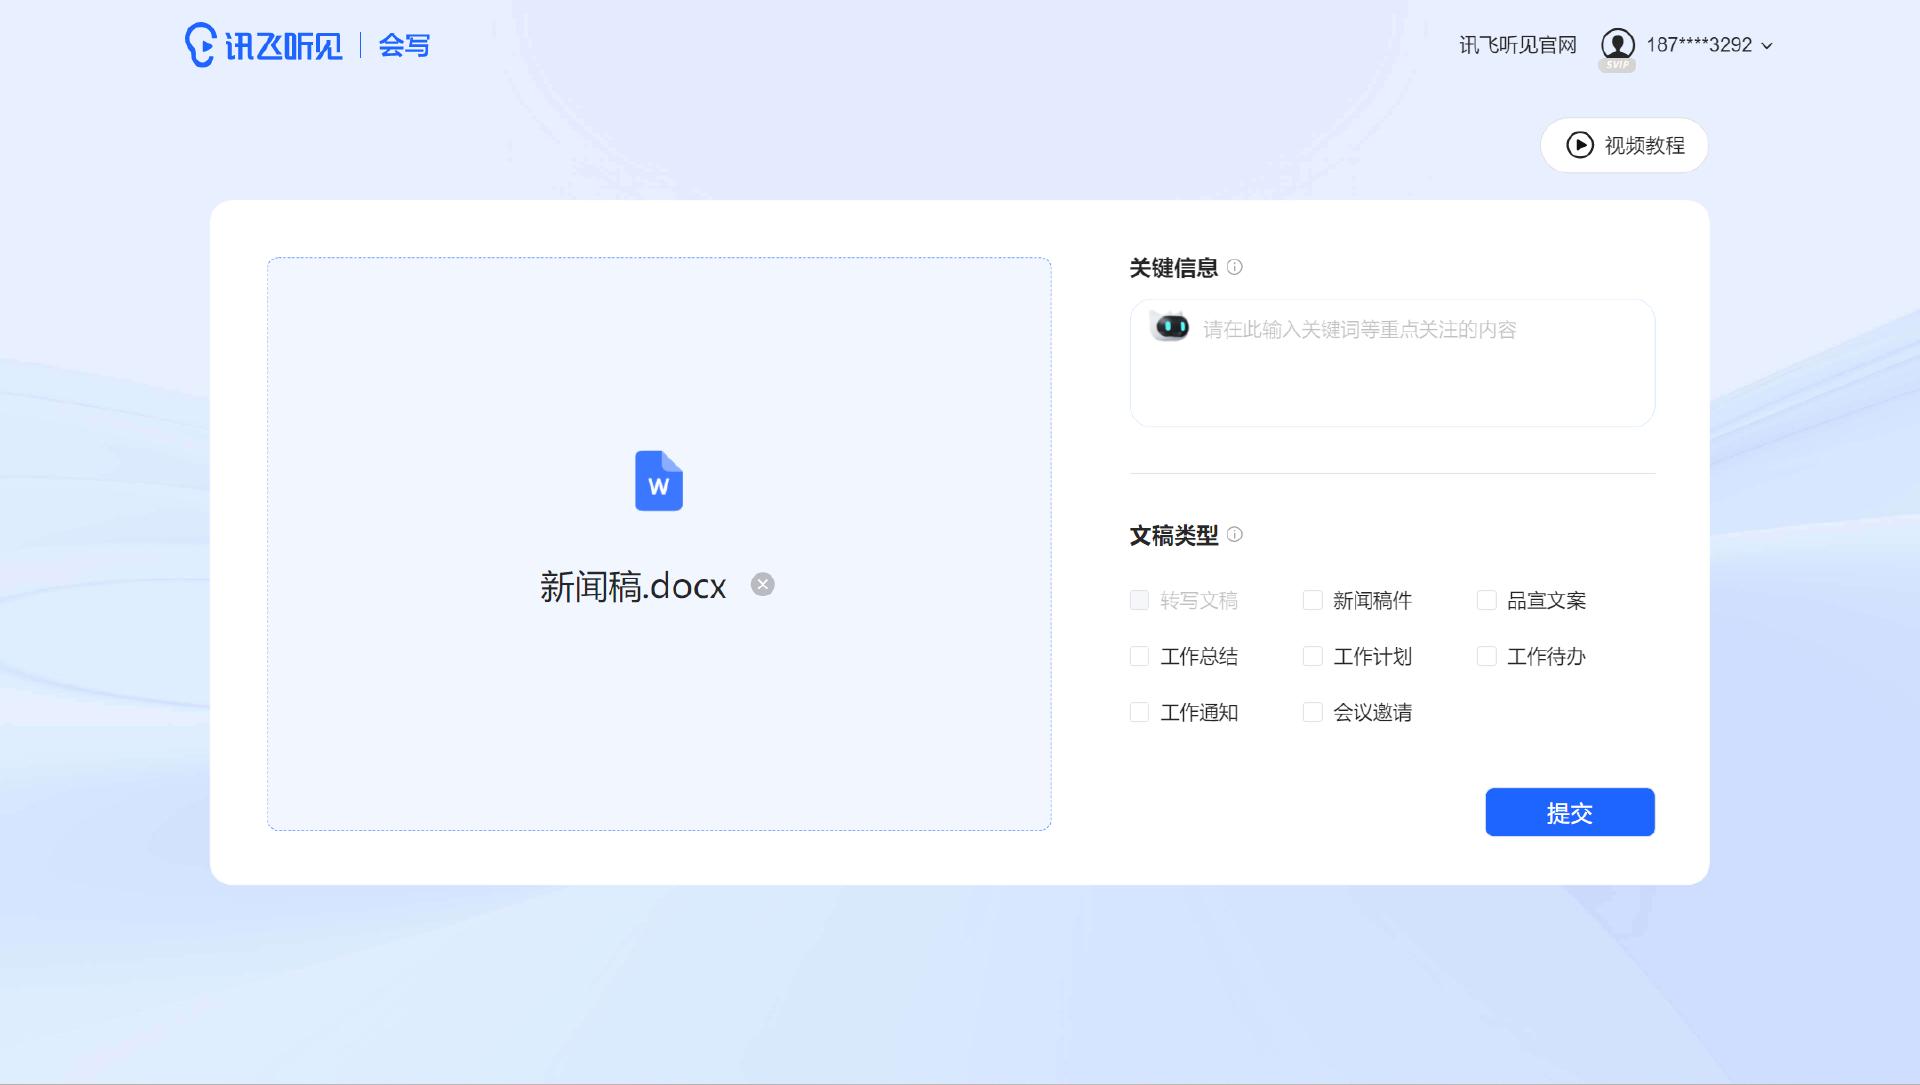Remove the uploaded 新闻稿.docx file
Viewport: 1920px width, 1085px height.
(x=763, y=584)
